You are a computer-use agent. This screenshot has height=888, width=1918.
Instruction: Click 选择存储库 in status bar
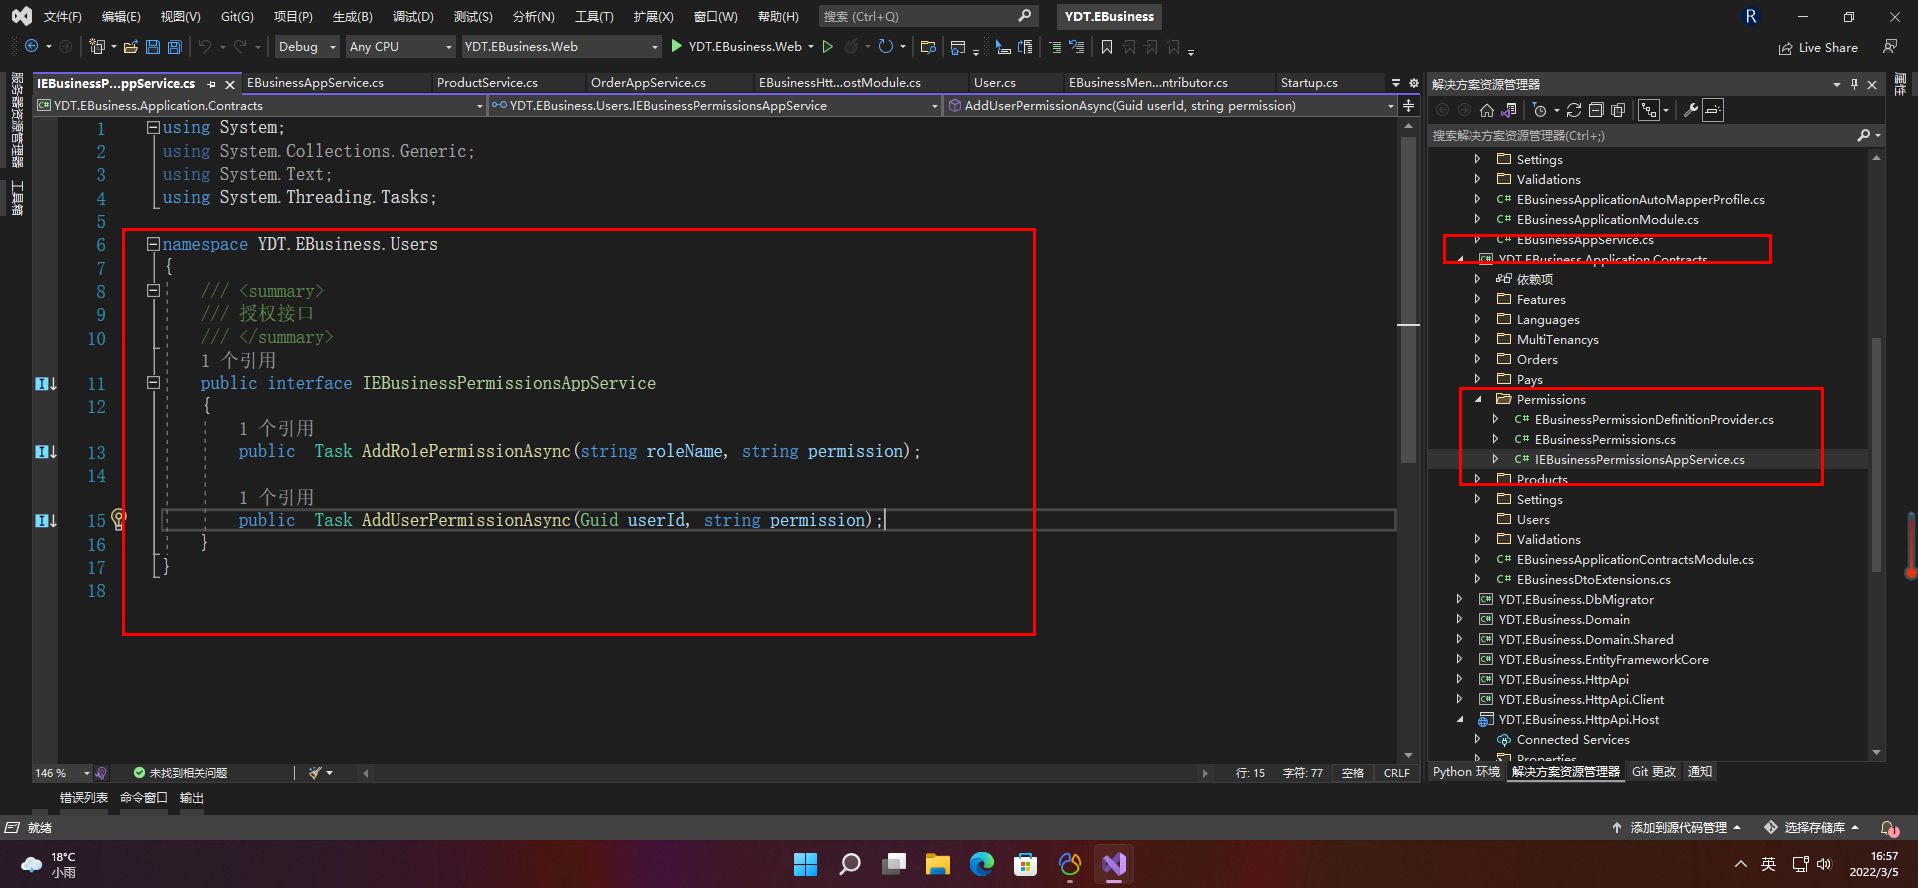click(1812, 827)
